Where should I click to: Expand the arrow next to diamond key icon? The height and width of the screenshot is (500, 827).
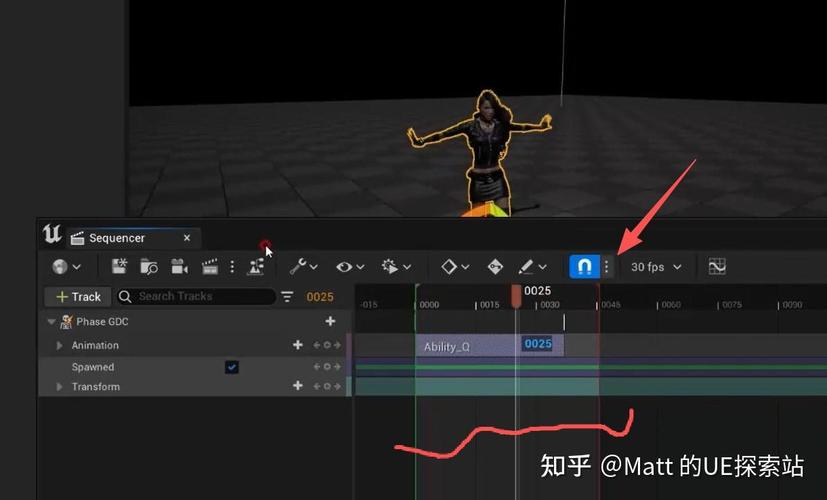(x=465, y=267)
